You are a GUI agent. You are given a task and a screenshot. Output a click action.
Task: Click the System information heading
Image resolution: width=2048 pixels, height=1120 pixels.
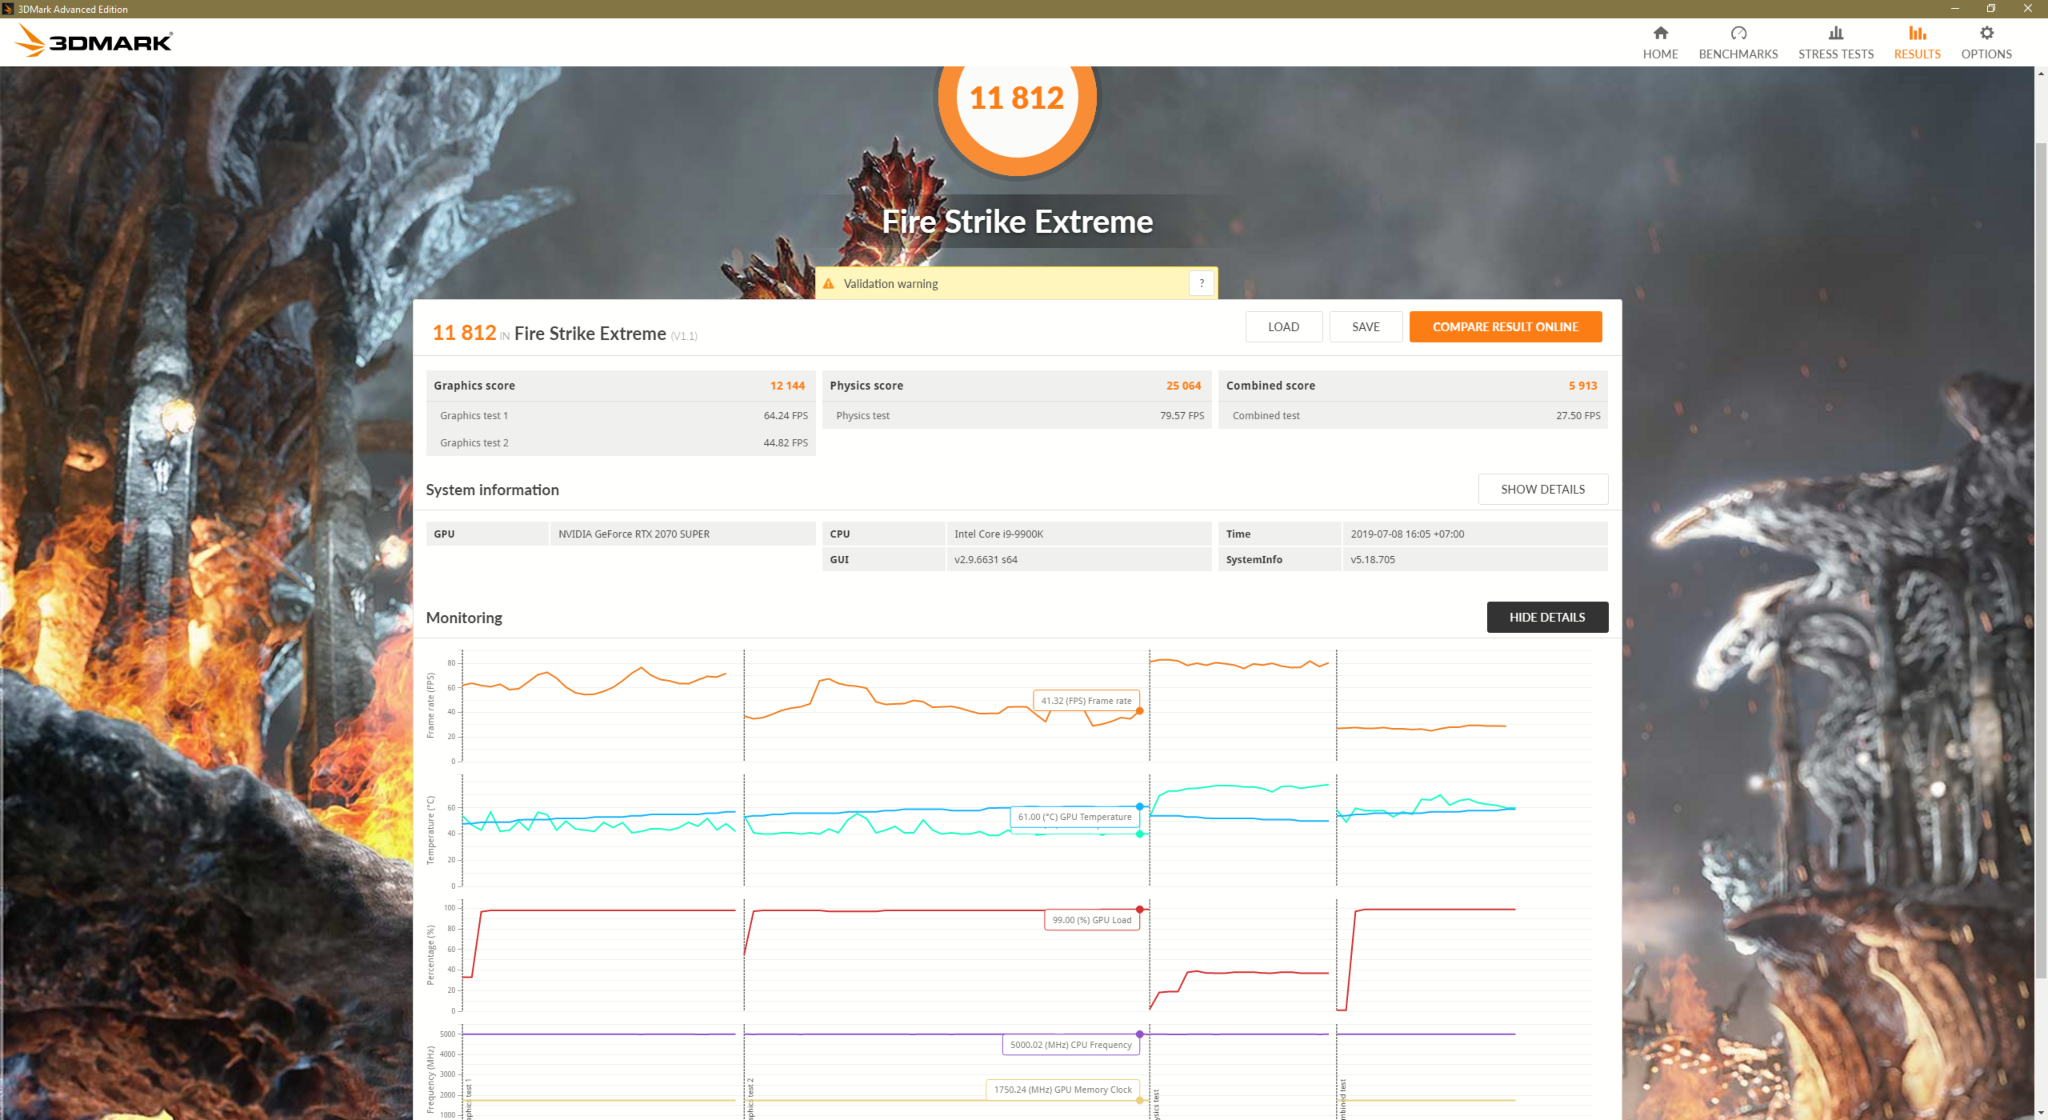point(492,490)
